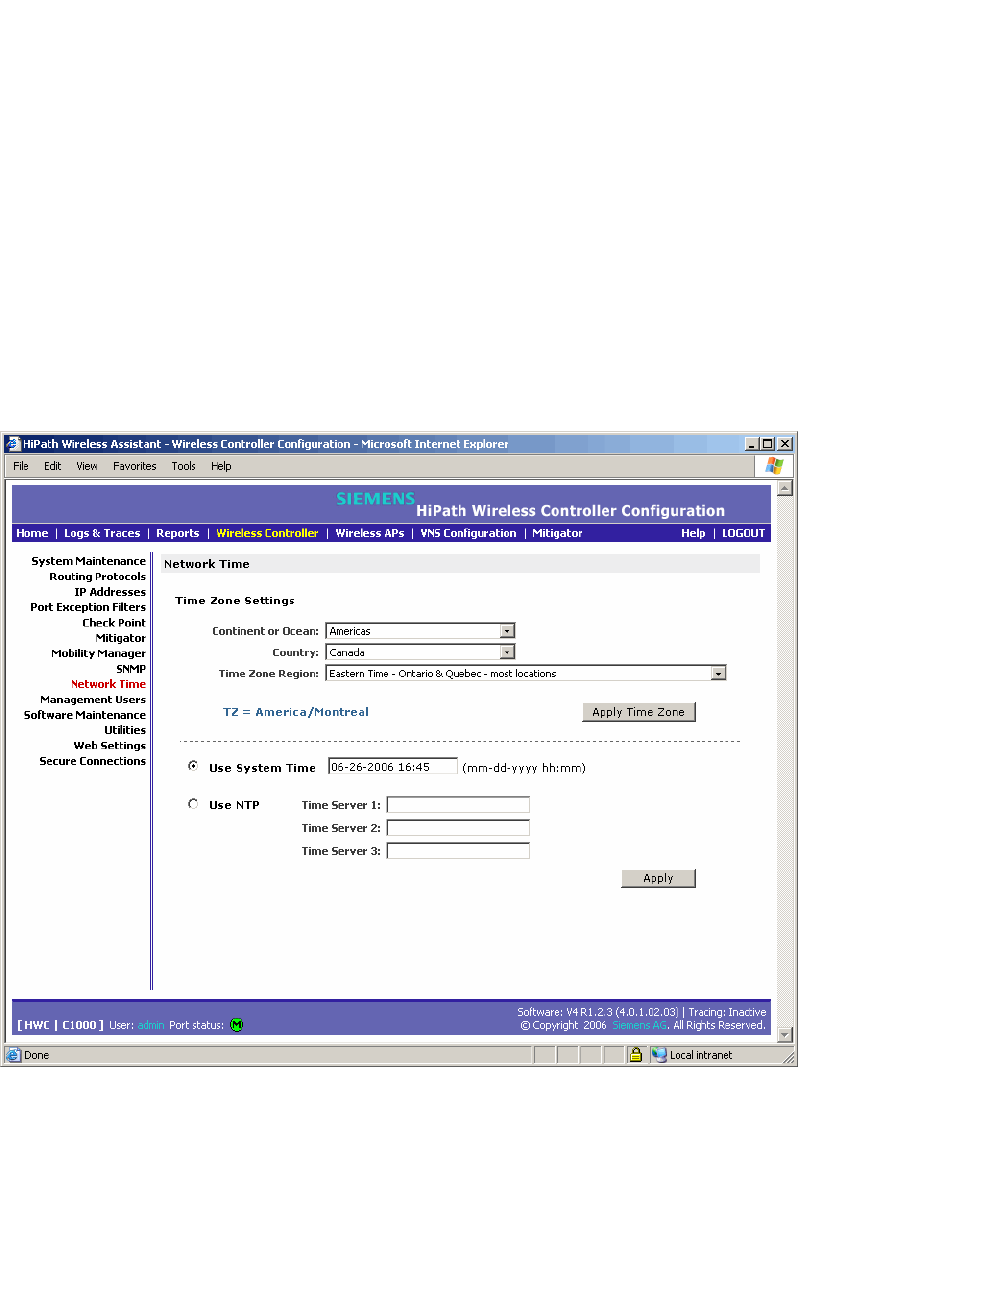Click the Help link in navigation bar

693,534
